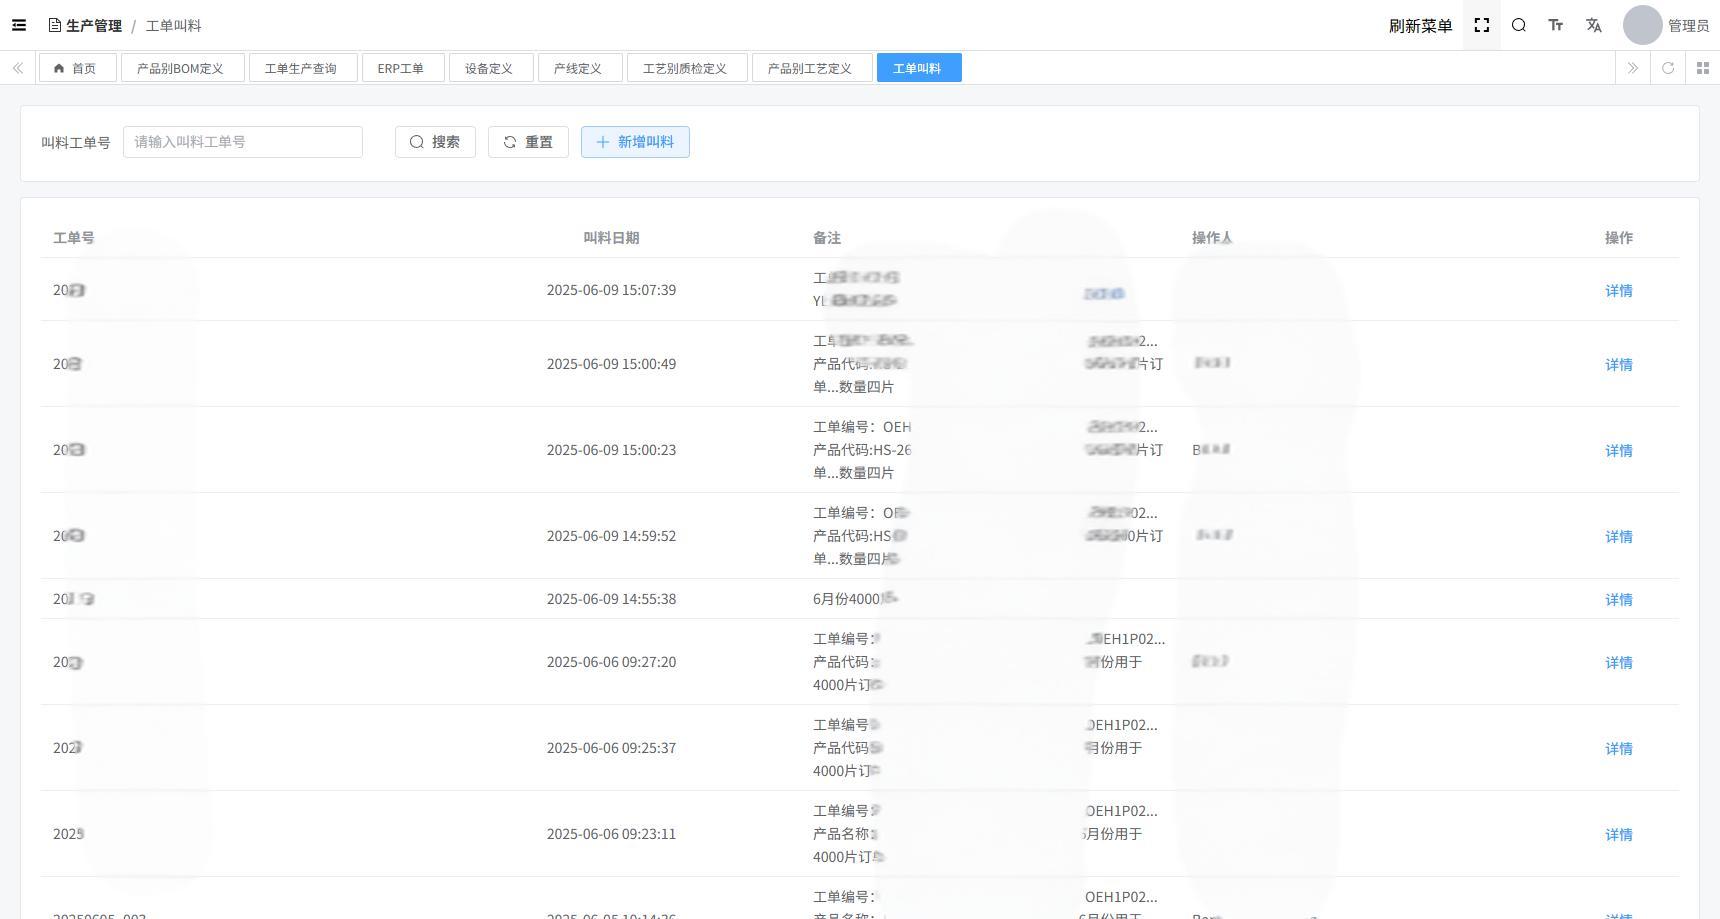Click date cell 2025-06-09 14:59:52
The image size is (1720, 919).
pos(611,536)
